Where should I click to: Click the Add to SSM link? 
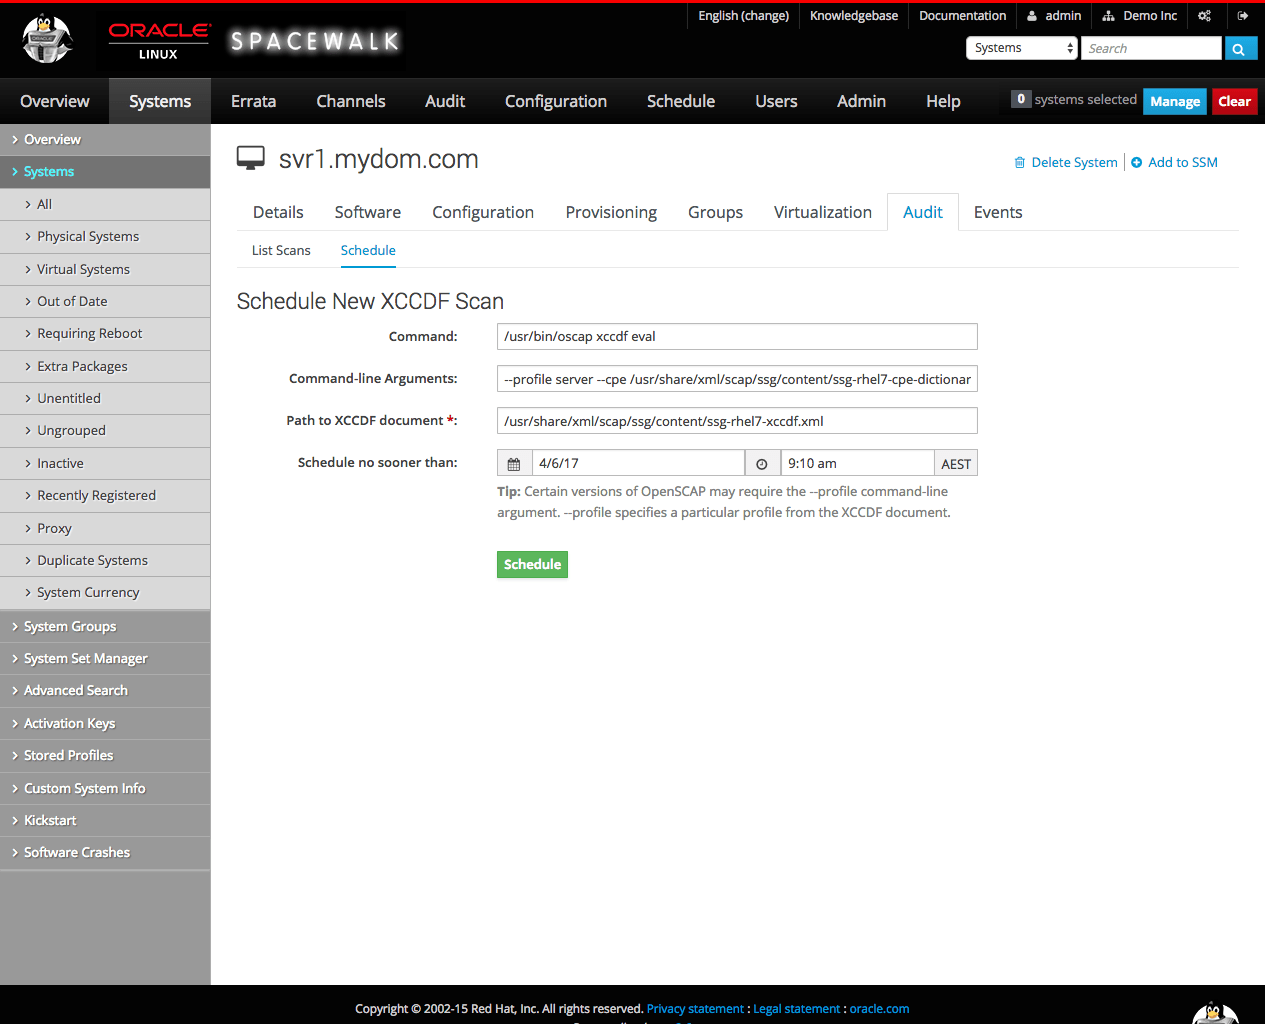coord(1183,163)
